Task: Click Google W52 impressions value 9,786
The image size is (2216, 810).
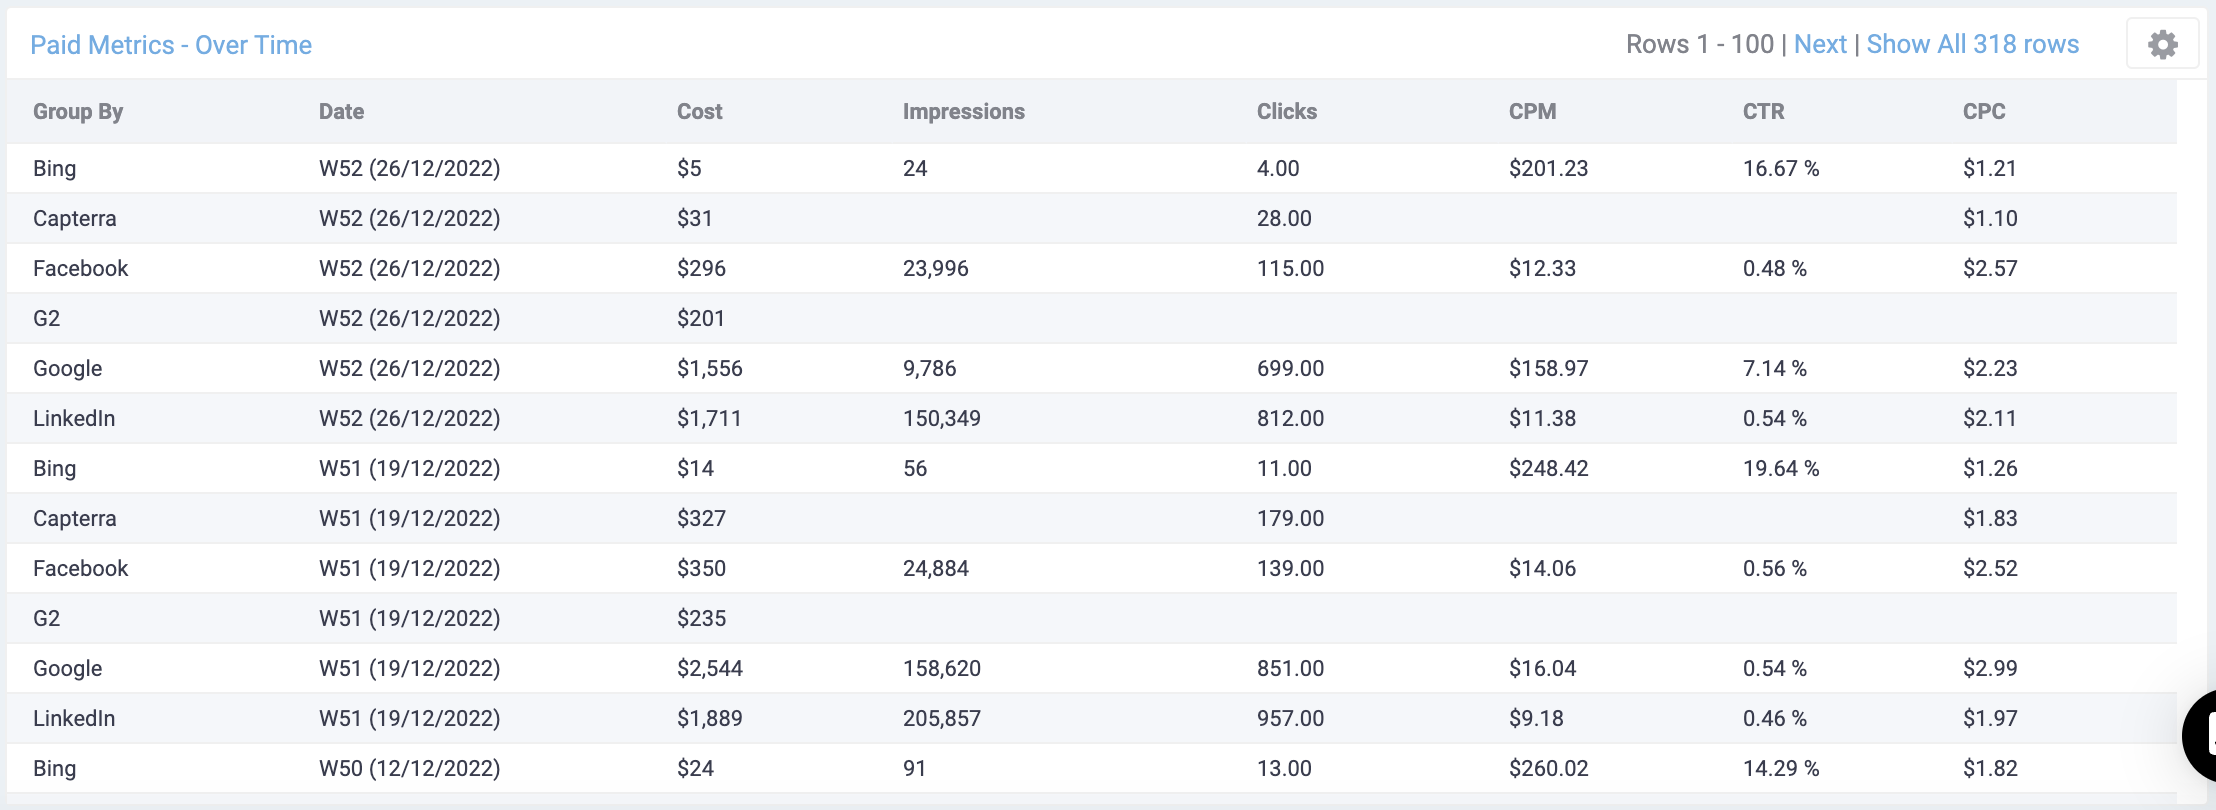Action: click(x=929, y=368)
